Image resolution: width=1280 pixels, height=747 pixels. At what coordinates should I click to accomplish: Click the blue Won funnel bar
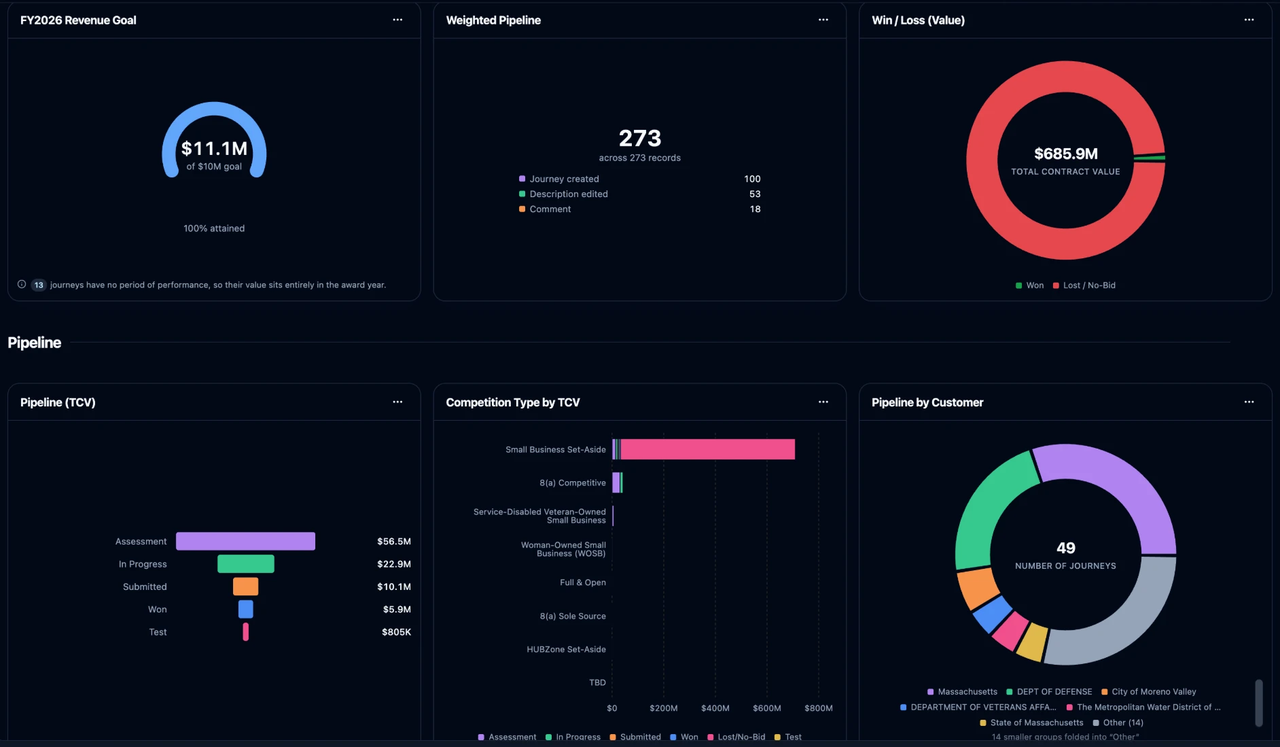(x=245, y=609)
